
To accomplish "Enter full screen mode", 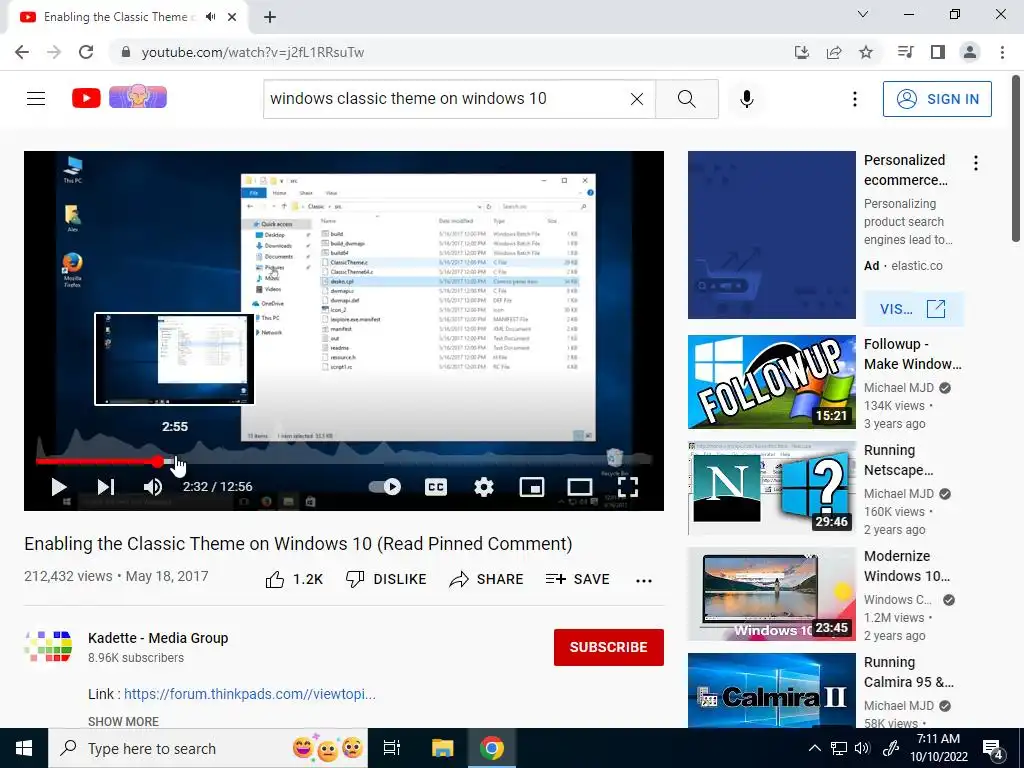I will [x=628, y=487].
